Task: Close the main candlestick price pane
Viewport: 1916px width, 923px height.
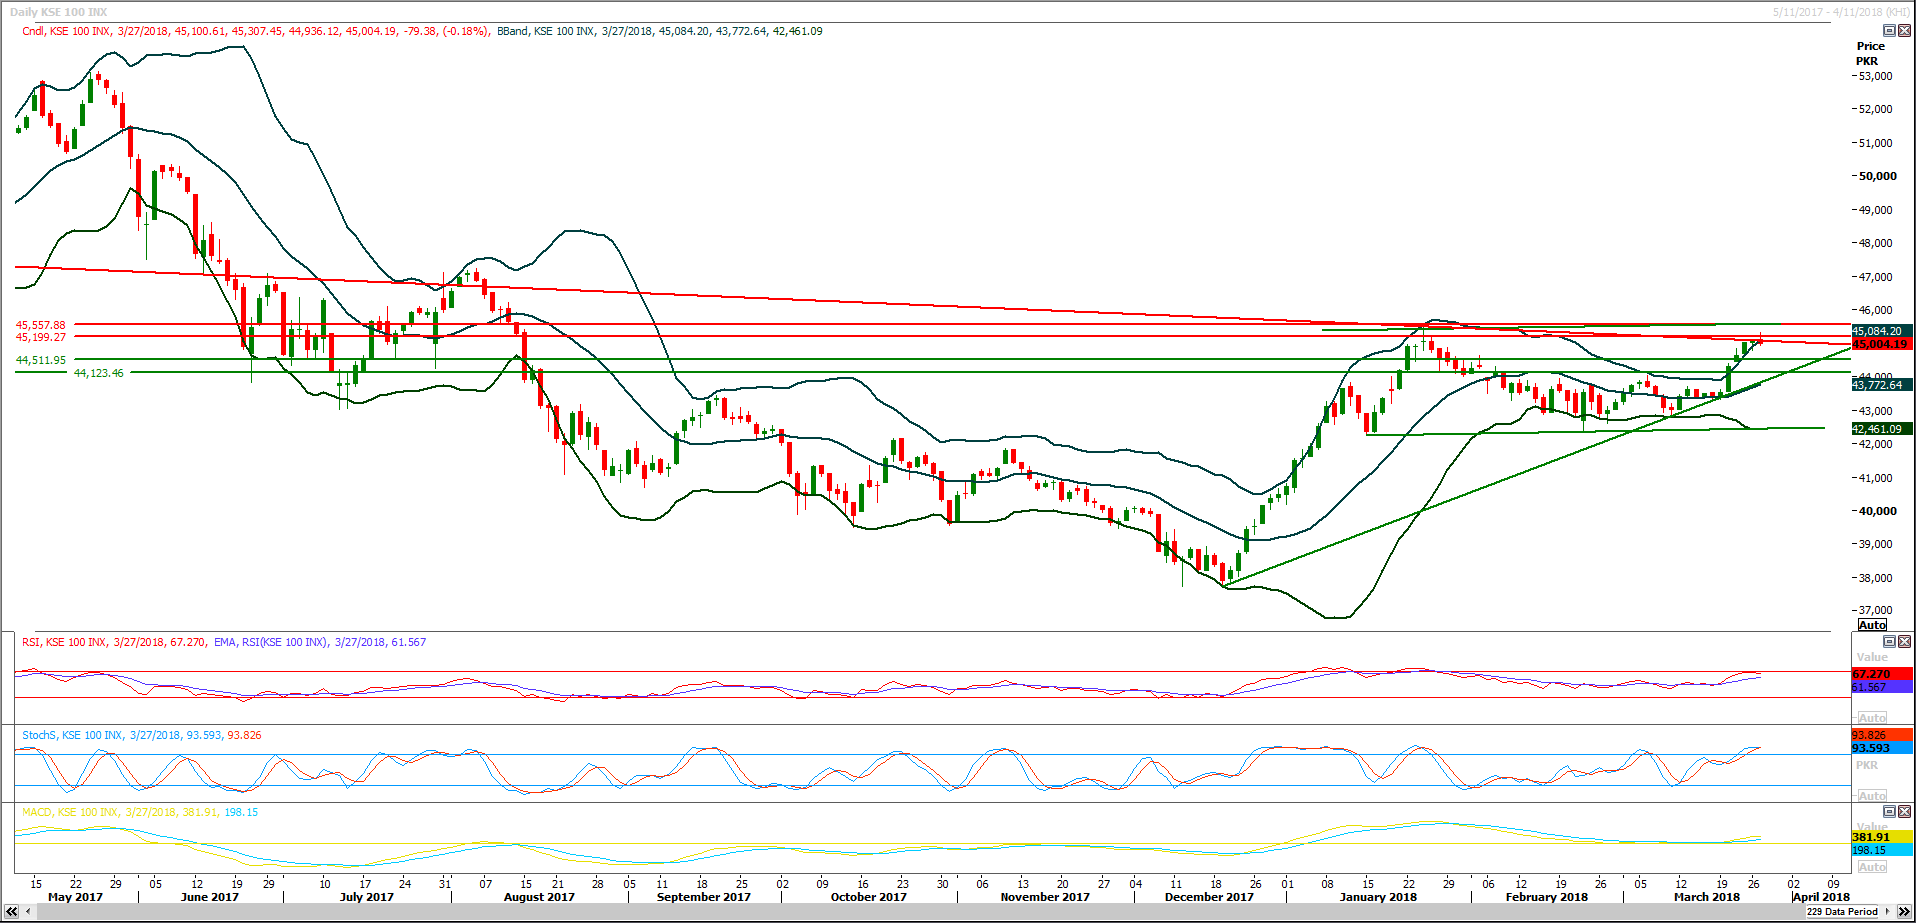Action: pos(1904,31)
